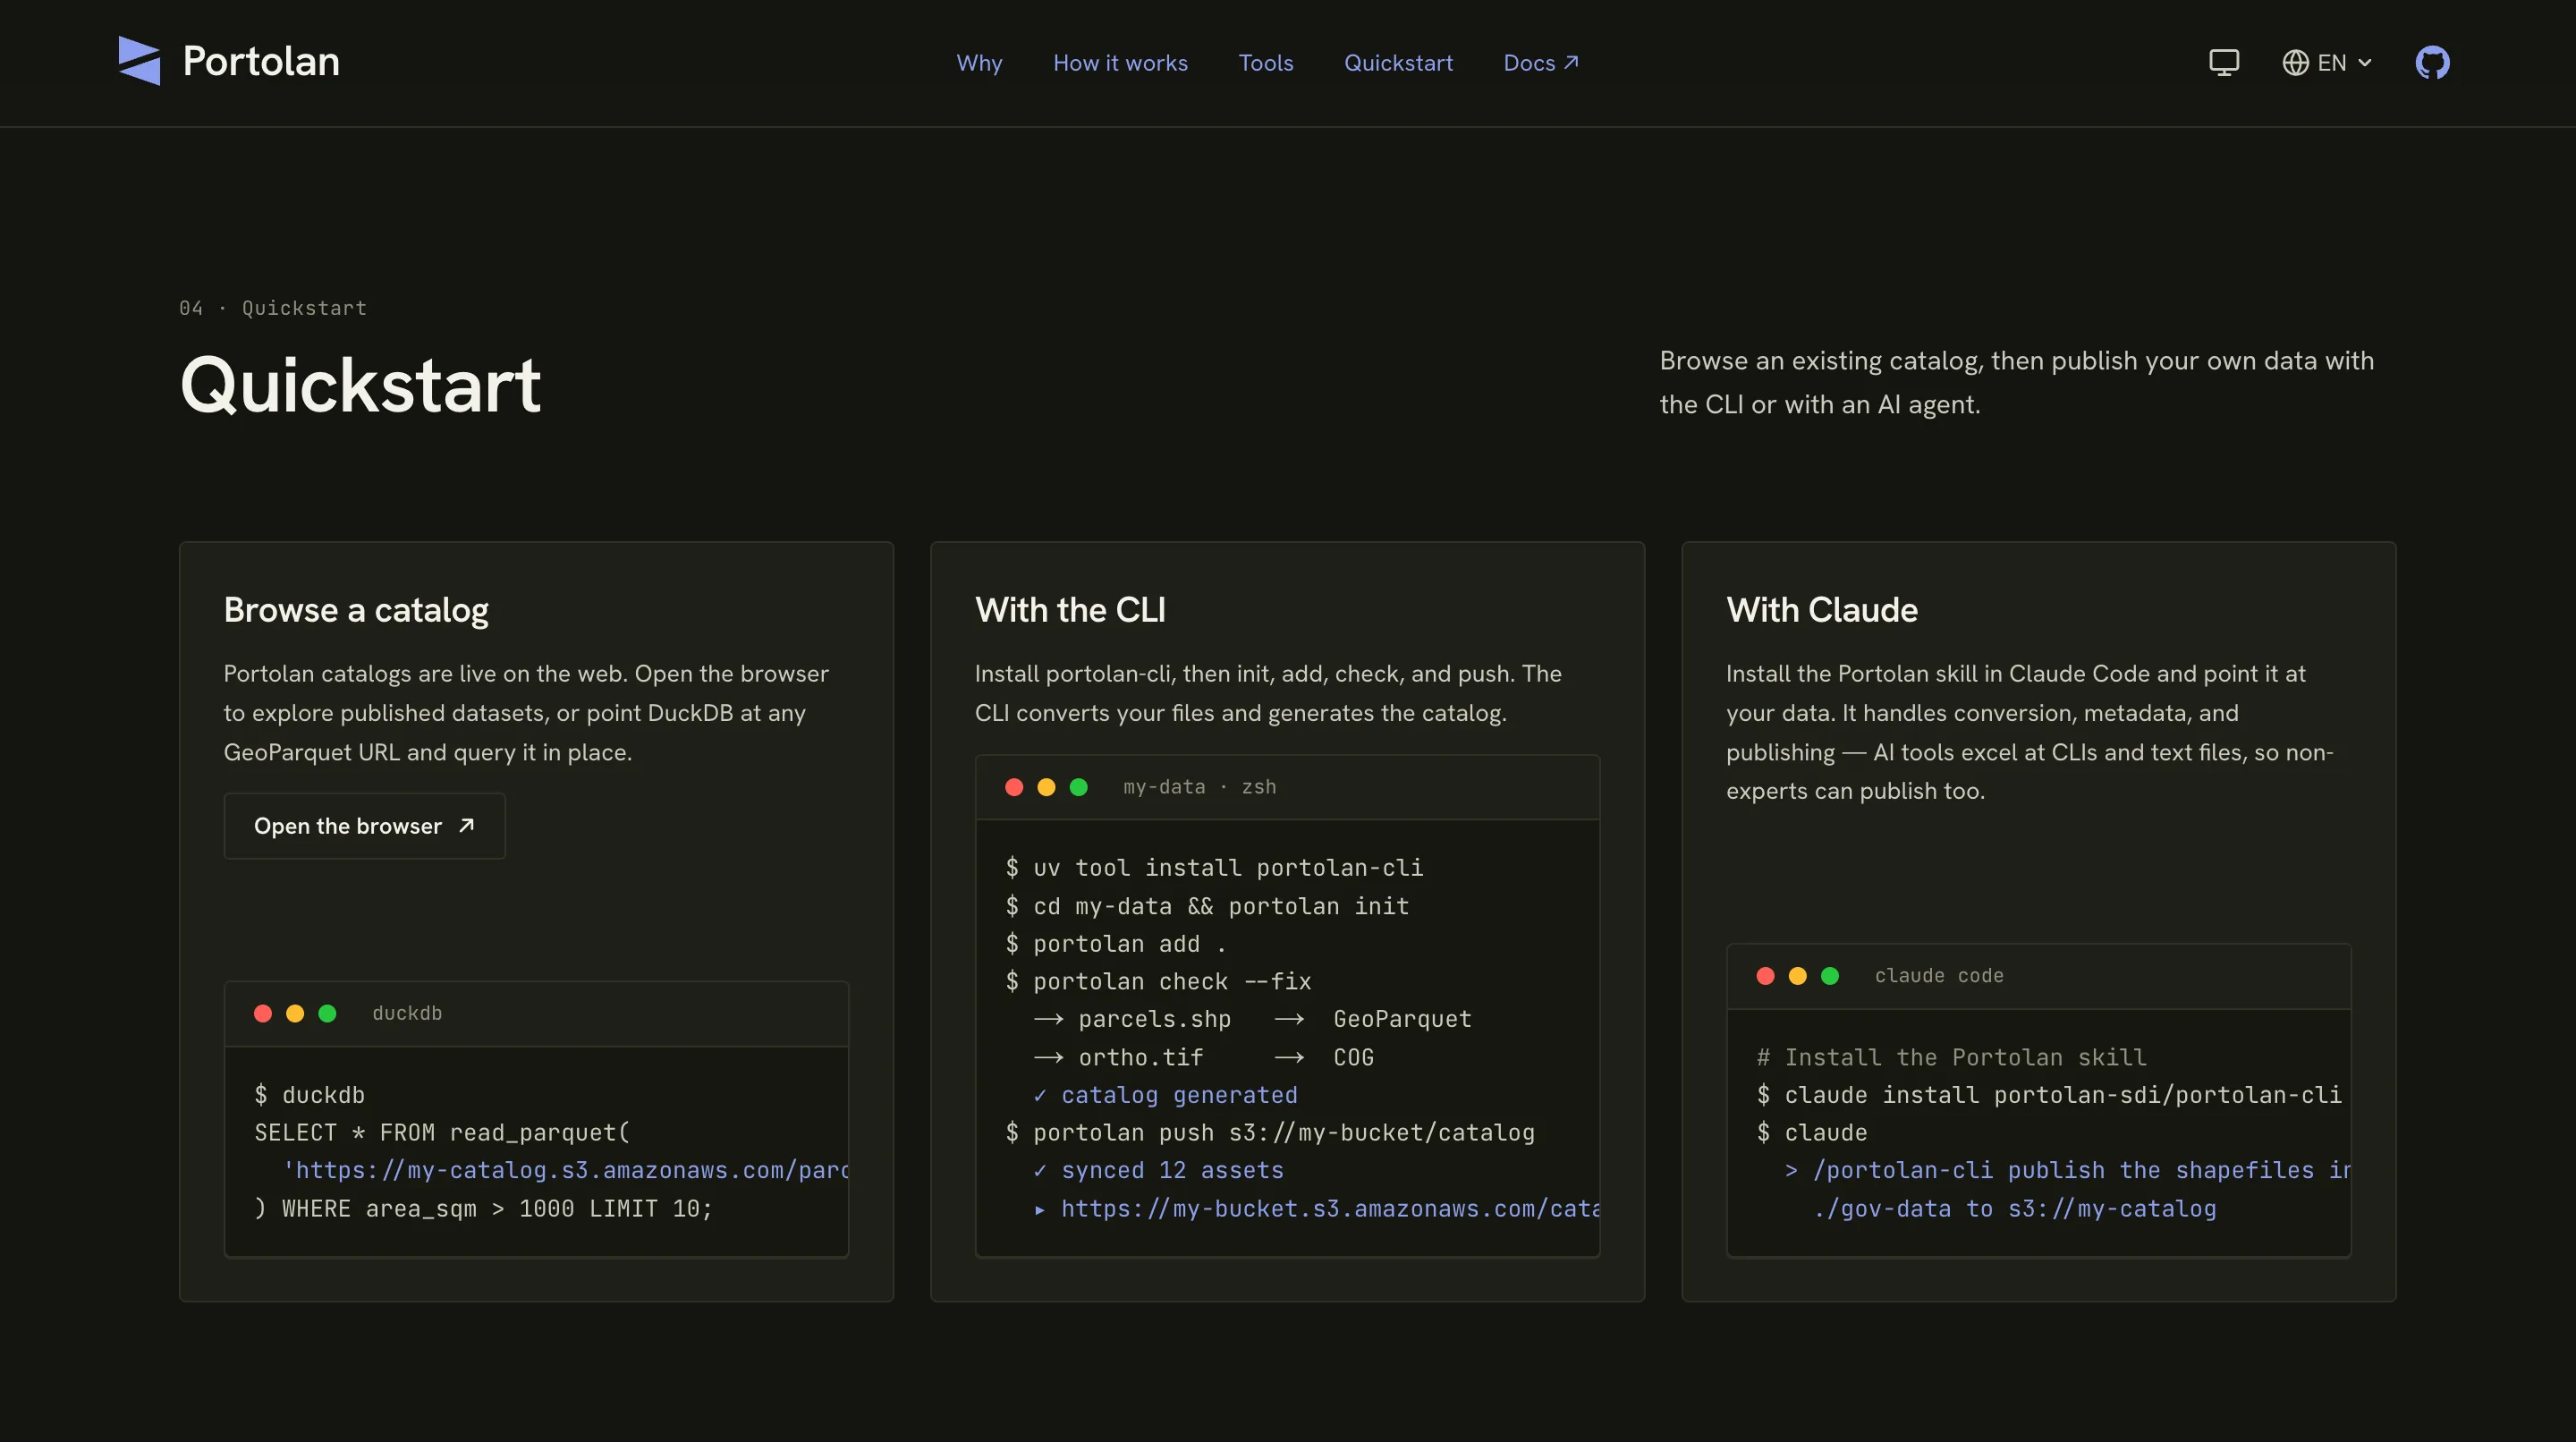Click yellow dot in the claude code terminal
This screenshot has height=1442, width=2576.
tap(1797, 976)
